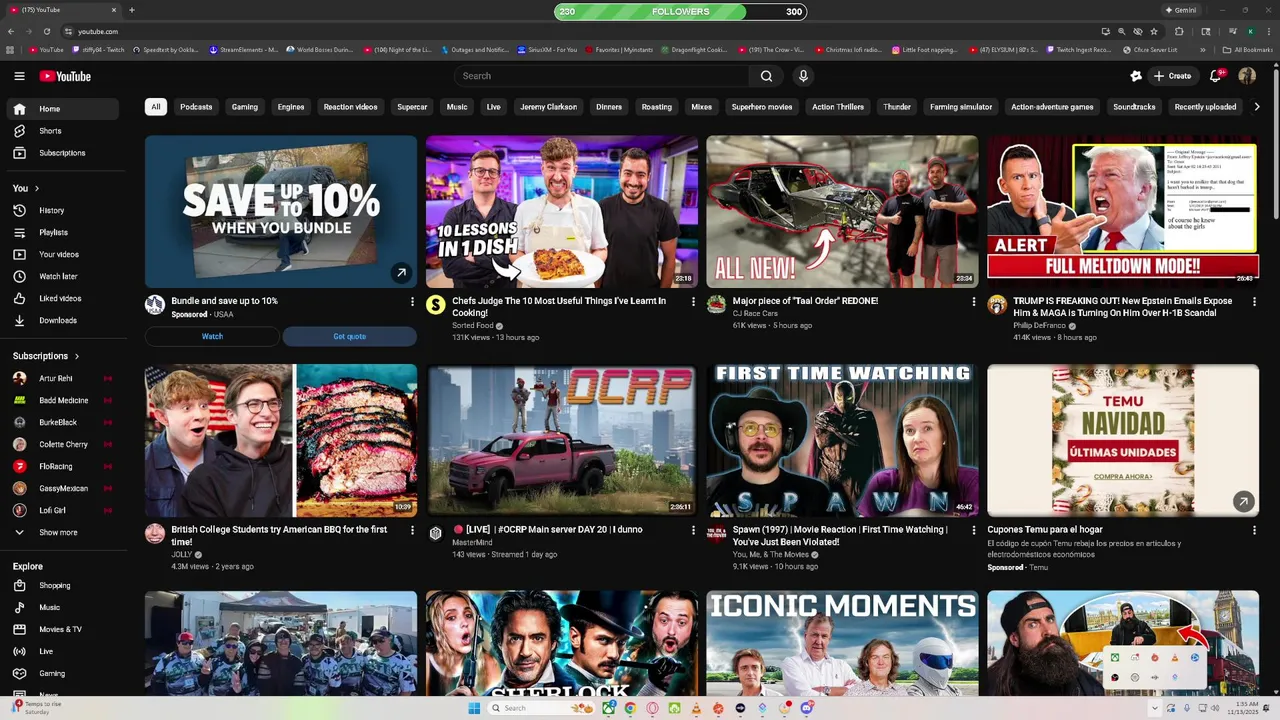Click the Watch button on USAA ad
The width and height of the screenshot is (1280, 720).
click(212, 336)
